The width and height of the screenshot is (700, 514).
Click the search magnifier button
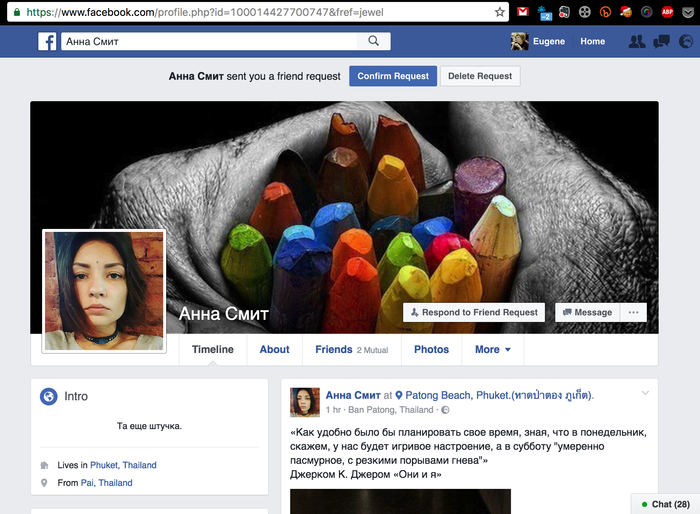click(x=373, y=42)
